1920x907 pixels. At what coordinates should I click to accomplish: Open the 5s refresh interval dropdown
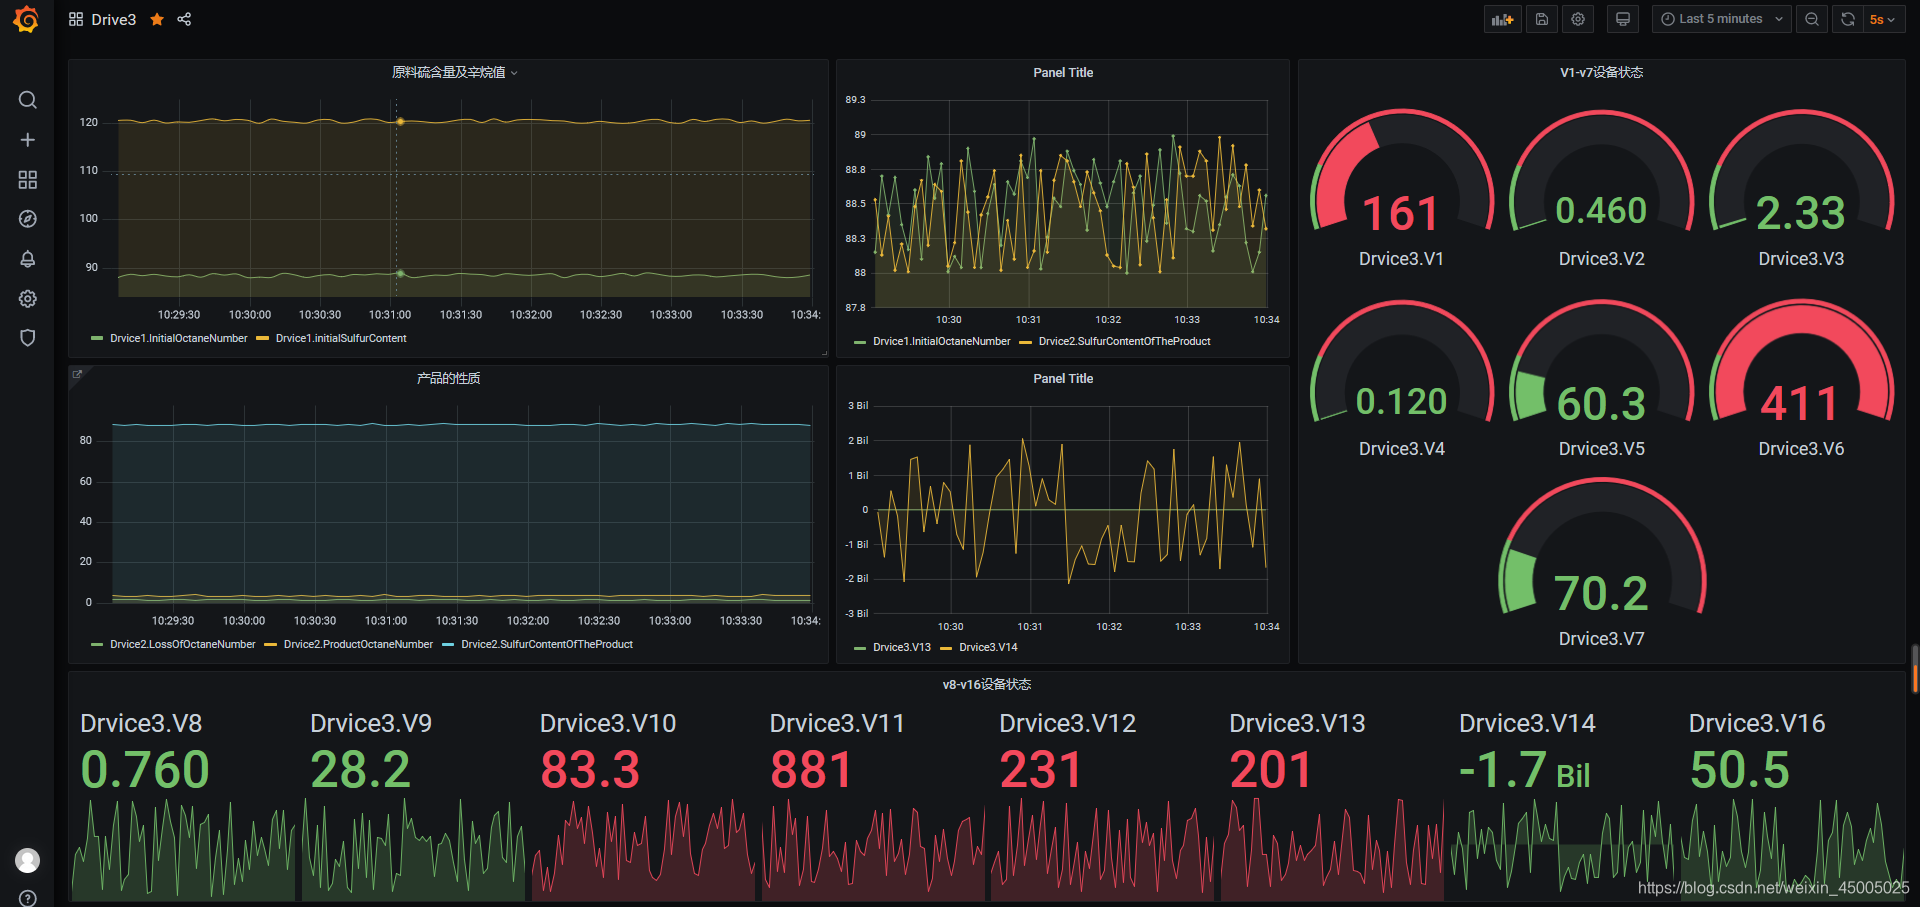tap(1884, 19)
